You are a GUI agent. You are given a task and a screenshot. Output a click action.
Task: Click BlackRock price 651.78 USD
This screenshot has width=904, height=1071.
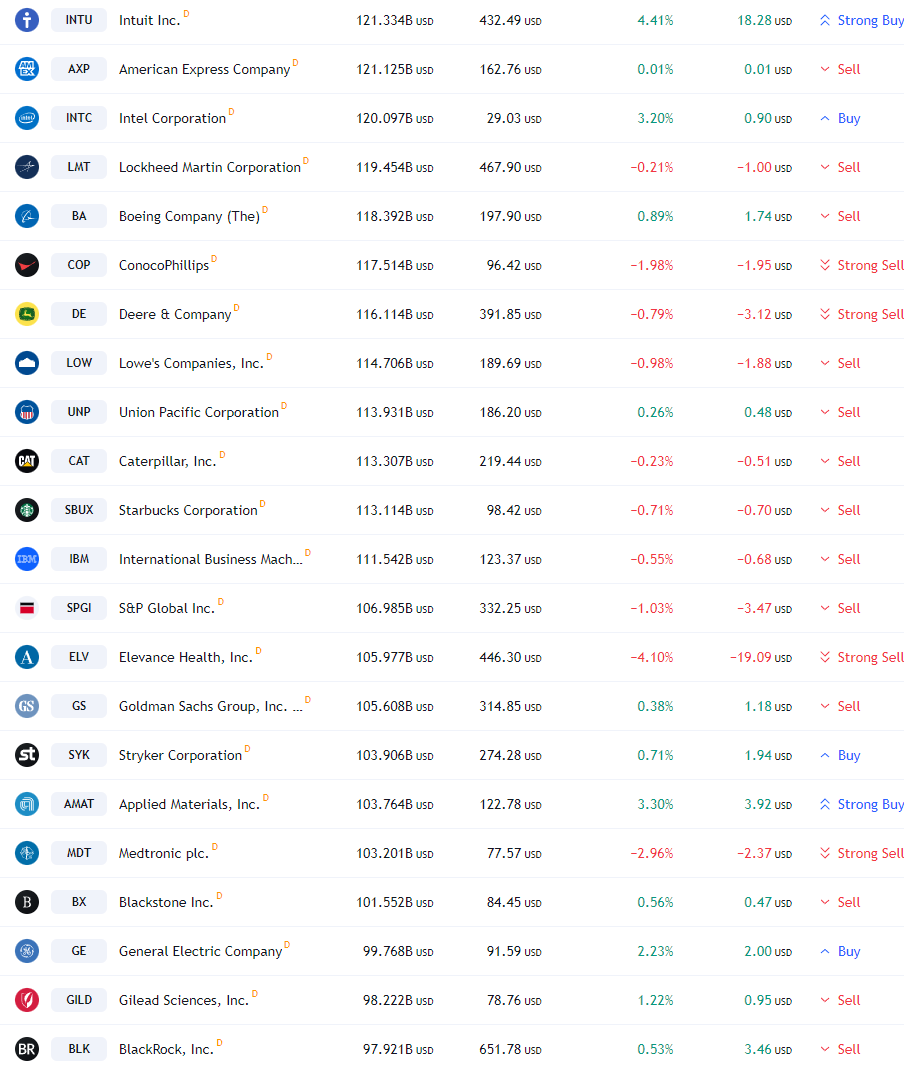(x=510, y=1049)
